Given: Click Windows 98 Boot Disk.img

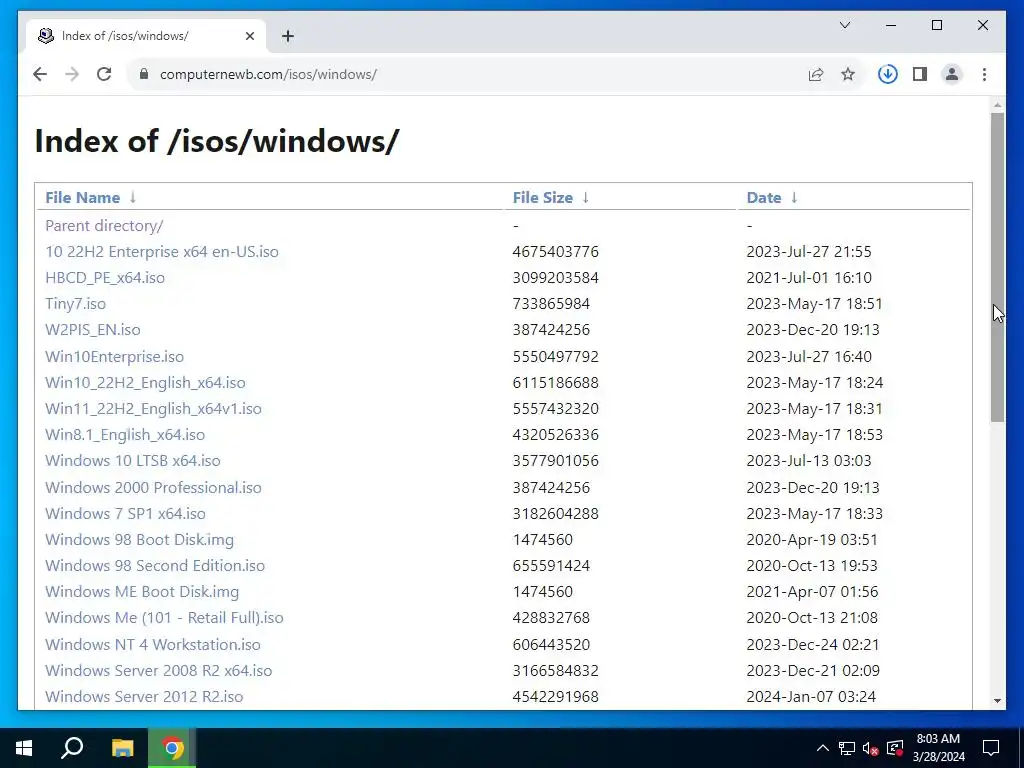Looking at the screenshot, I should (139, 540).
